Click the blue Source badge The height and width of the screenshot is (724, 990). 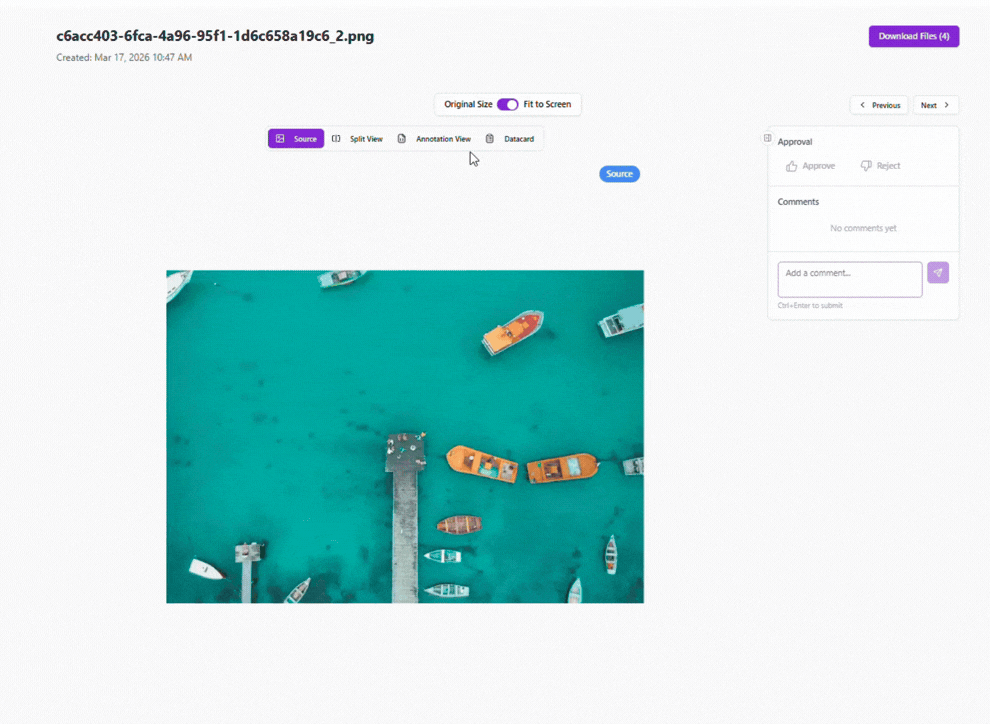(619, 174)
